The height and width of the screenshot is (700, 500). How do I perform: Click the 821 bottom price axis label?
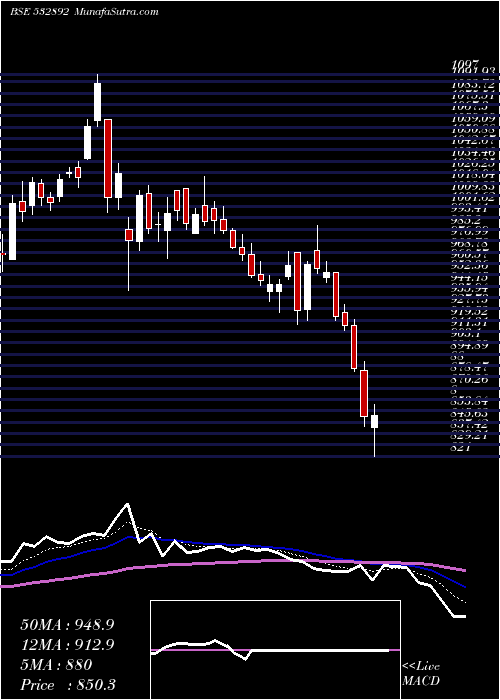click(460, 449)
